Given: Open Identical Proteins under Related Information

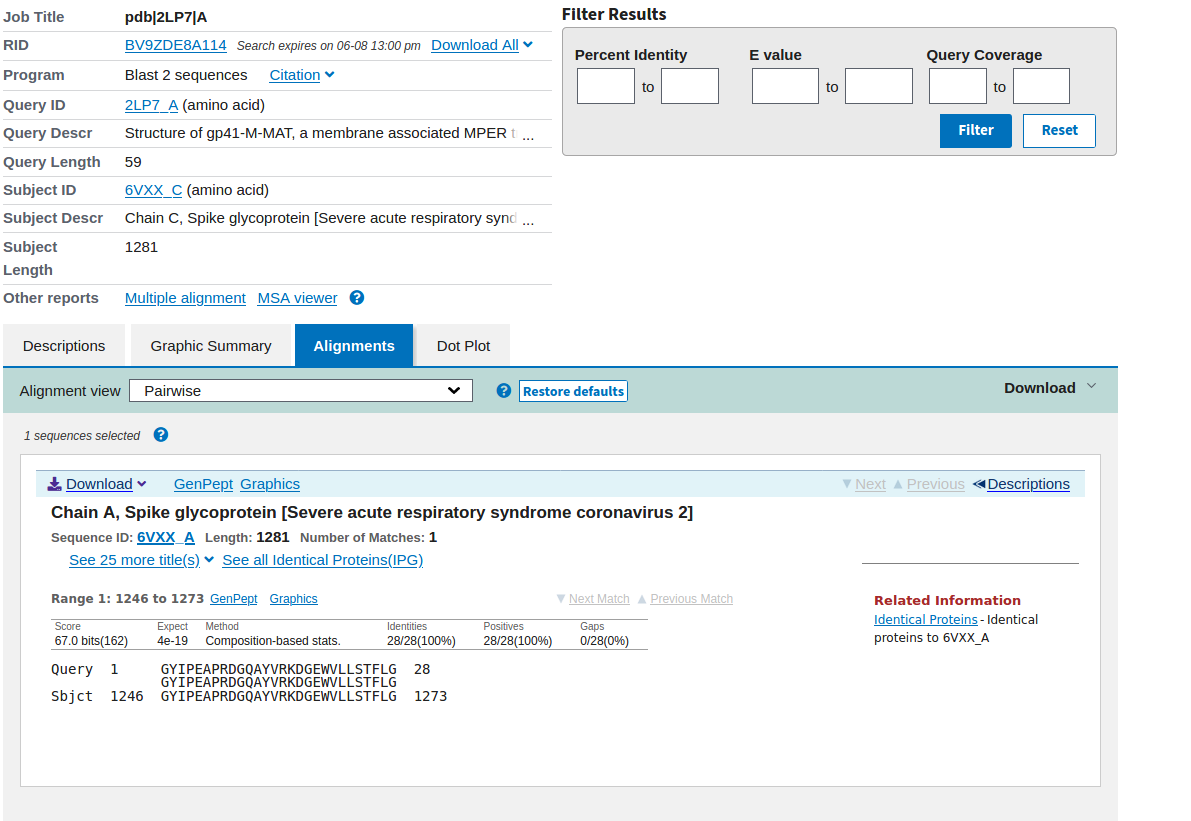Looking at the screenshot, I should tap(925, 619).
